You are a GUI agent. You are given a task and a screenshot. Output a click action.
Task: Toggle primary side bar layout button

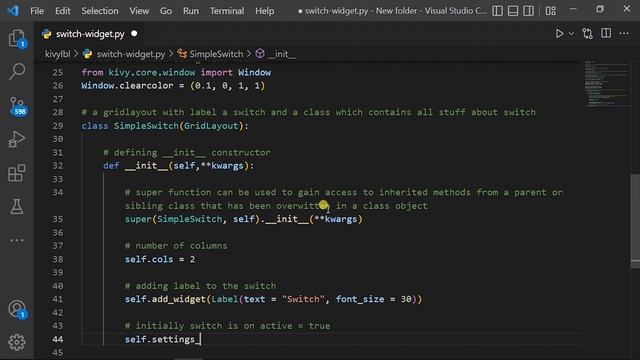497,11
